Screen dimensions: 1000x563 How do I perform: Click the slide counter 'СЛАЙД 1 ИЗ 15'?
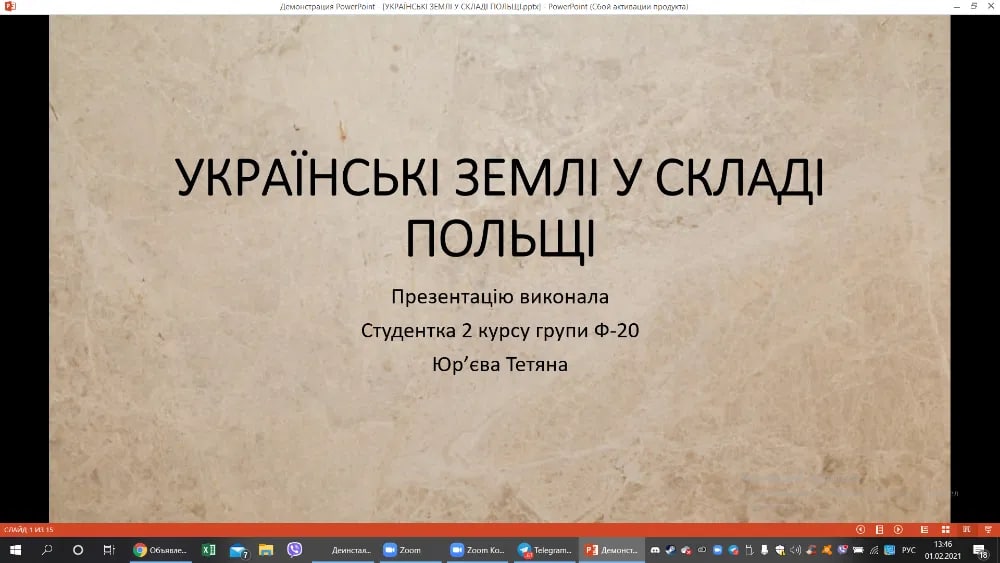[29, 529]
